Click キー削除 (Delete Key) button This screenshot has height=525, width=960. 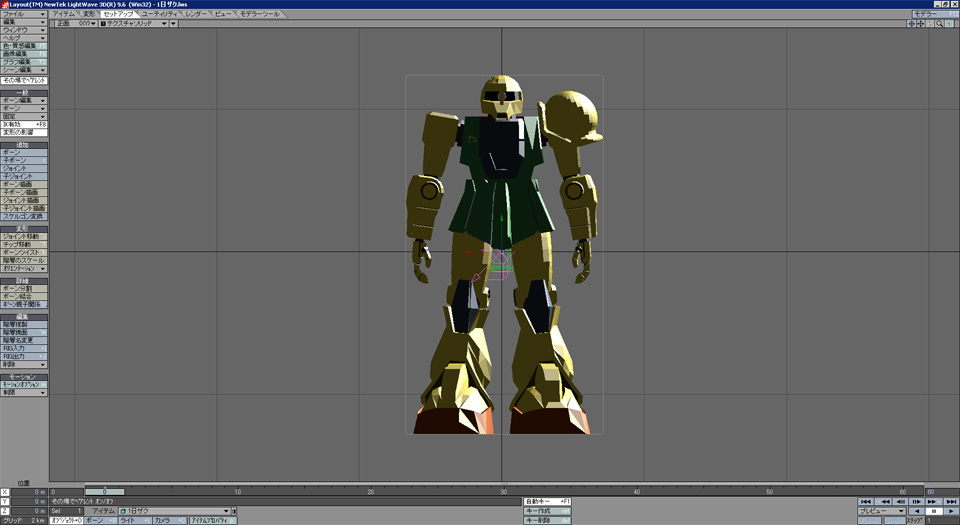pos(547,521)
